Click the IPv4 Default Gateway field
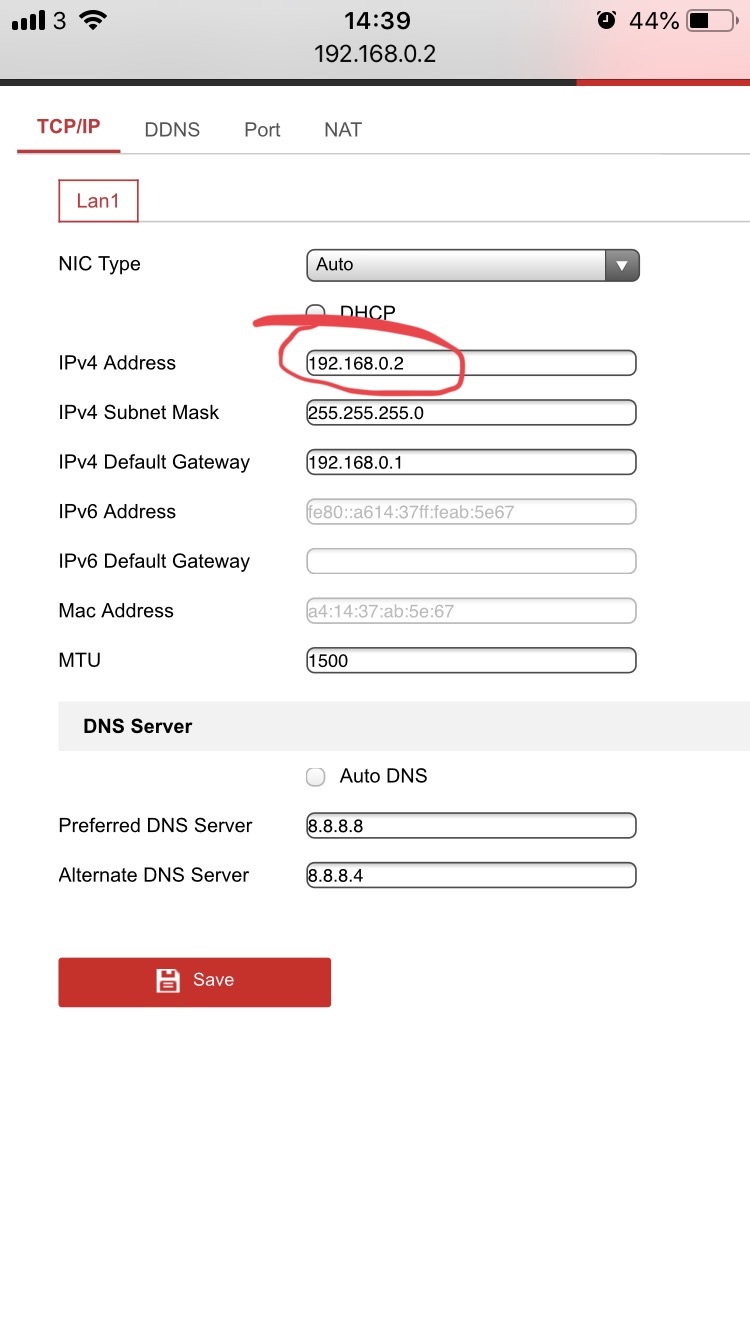 471,462
